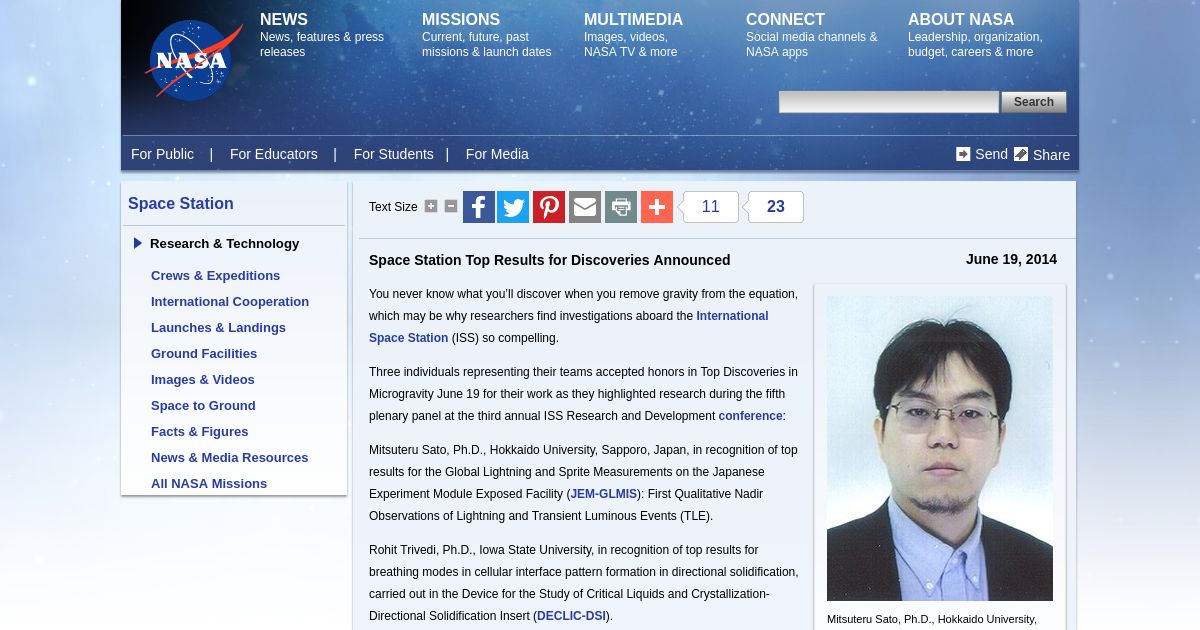Open the CONNECT menu
The width and height of the screenshot is (1200, 630).
point(785,20)
